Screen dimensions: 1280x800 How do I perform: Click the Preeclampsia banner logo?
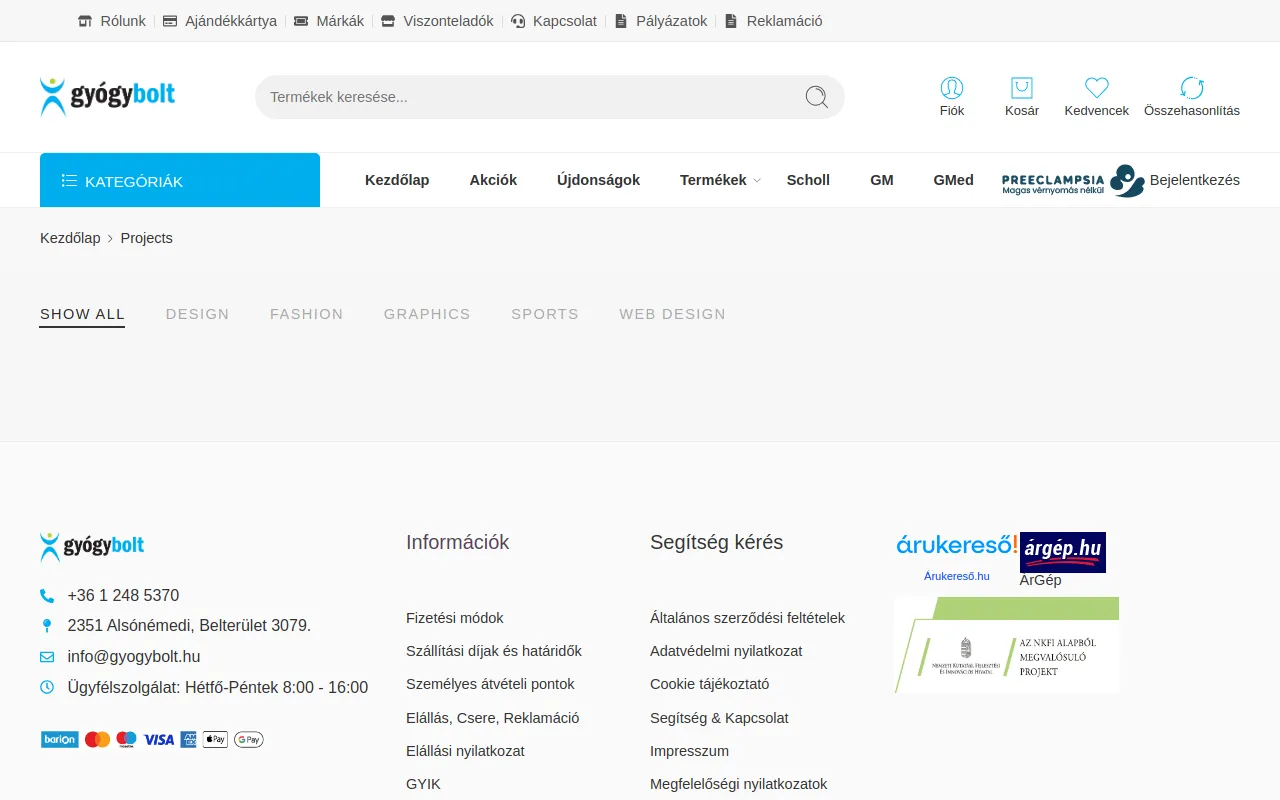pyautogui.click(x=1073, y=181)
